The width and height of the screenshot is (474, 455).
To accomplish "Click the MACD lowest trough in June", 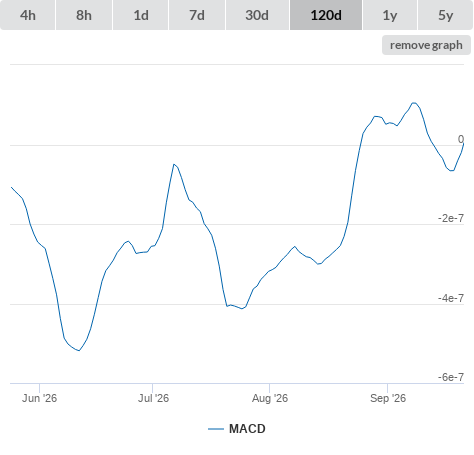I will tap(79, 350).
